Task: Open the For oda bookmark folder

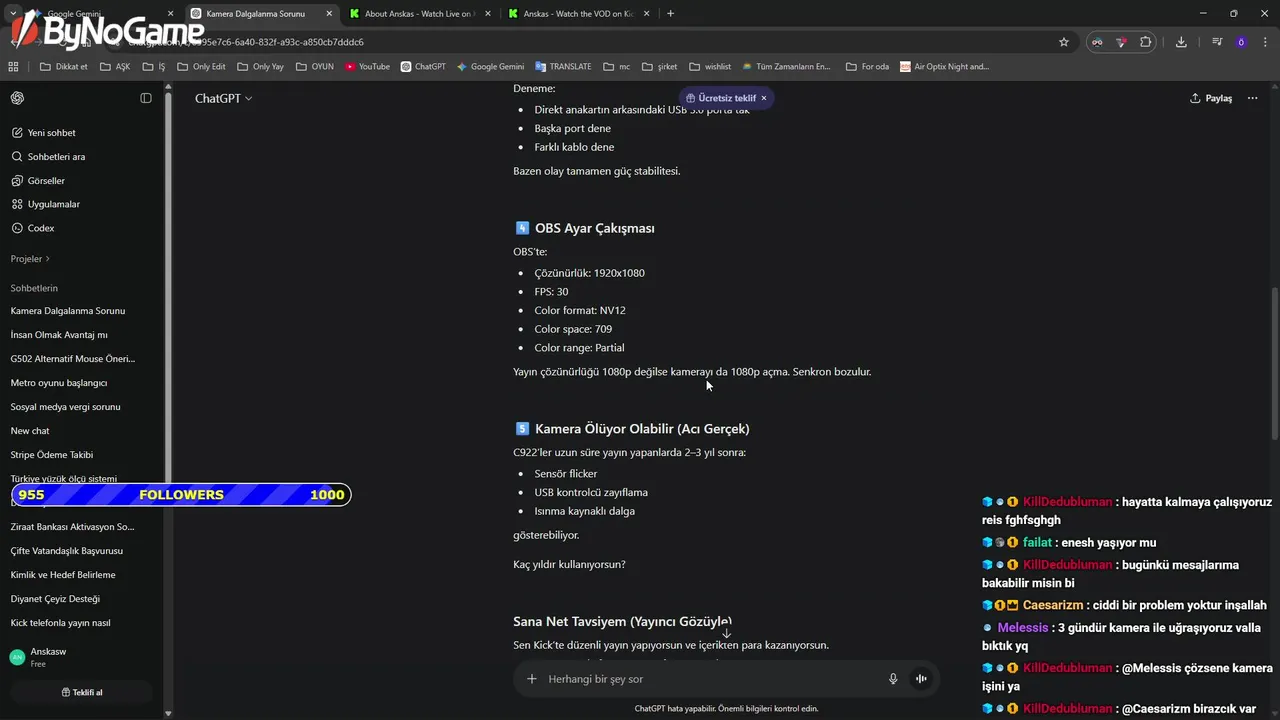Action: click(x=867, y=67)
